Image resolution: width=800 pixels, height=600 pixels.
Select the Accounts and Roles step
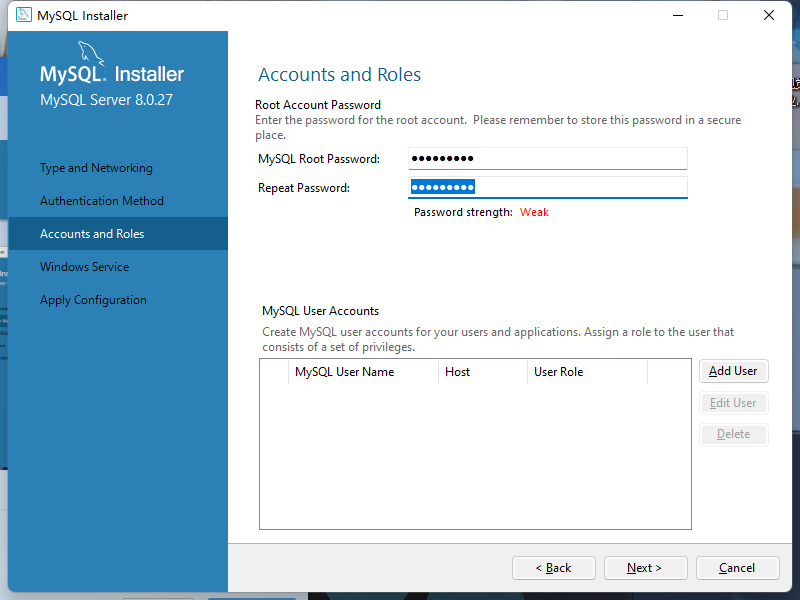pos(92,234)
